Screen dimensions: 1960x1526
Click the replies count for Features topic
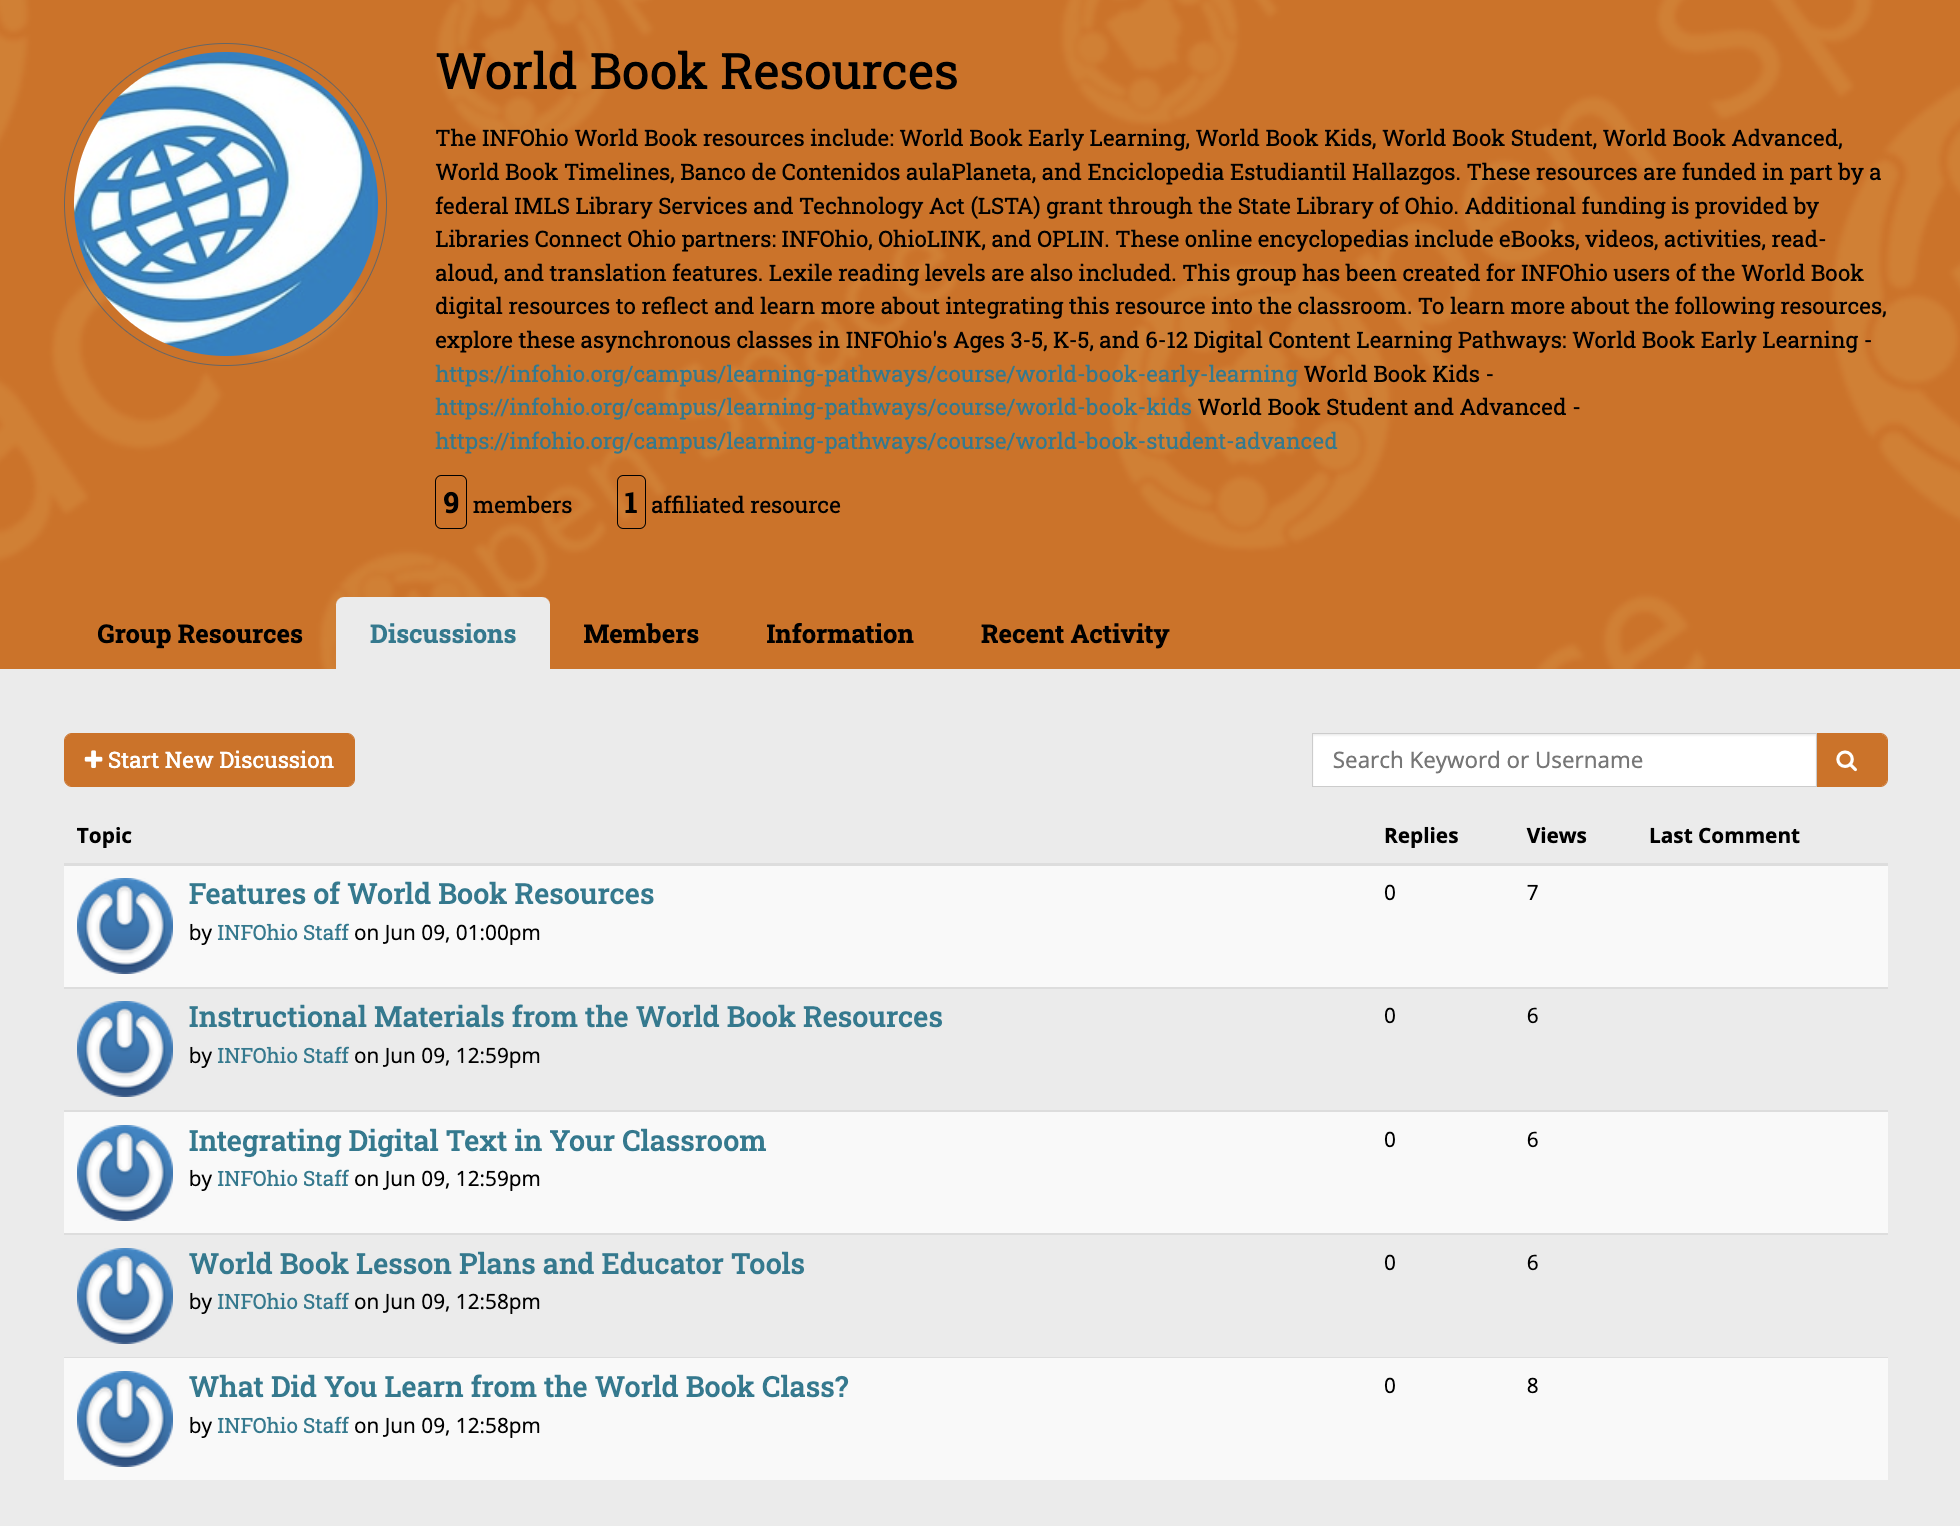coord(1390,893)
